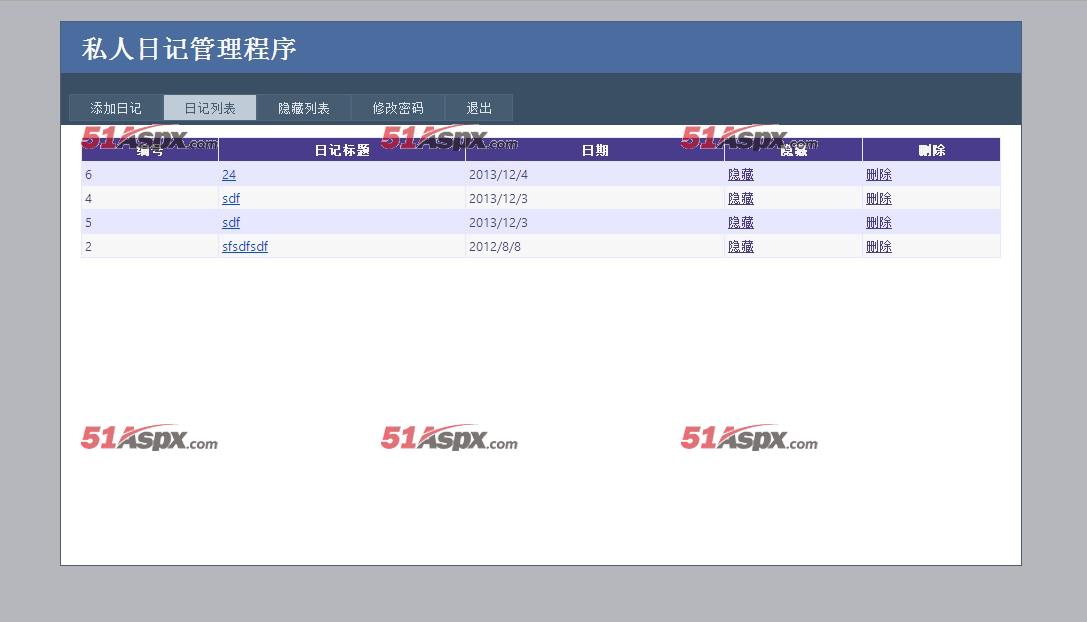Open the sdf diary in row 4
This screenshot has width=1087, height=622.
[x=231, y=199]
